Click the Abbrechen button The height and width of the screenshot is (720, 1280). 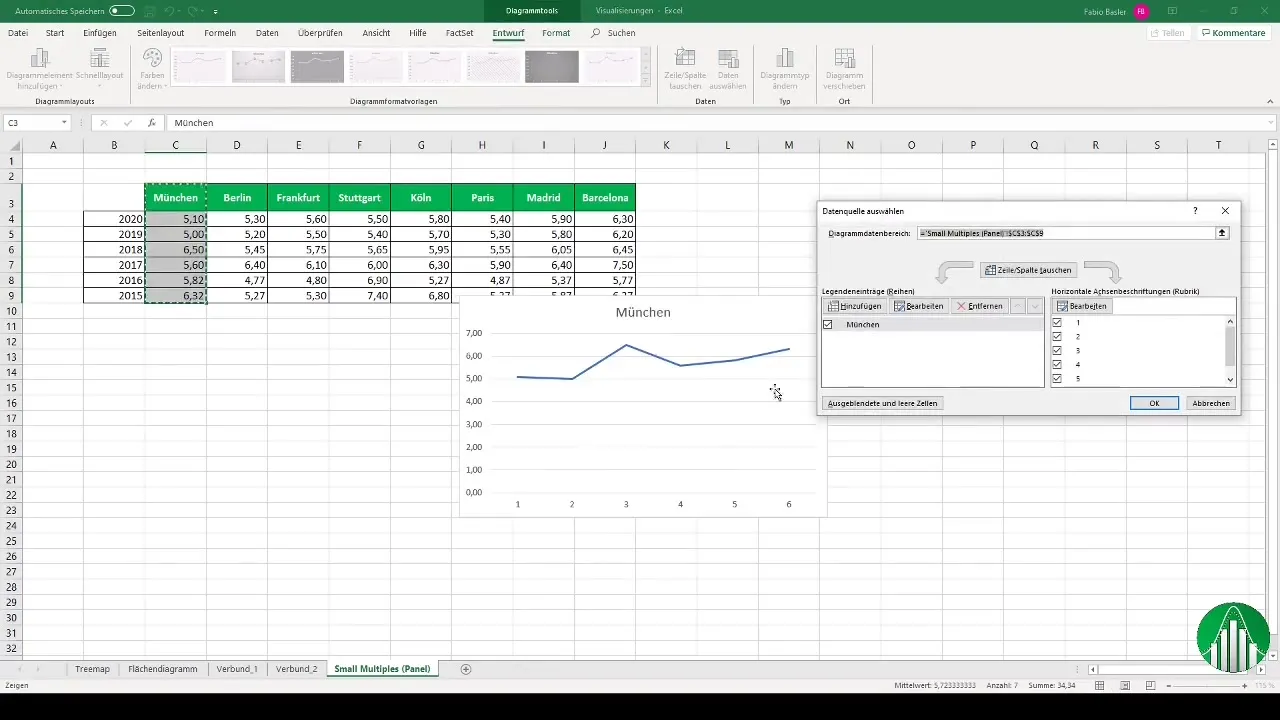coord(1211,403)
